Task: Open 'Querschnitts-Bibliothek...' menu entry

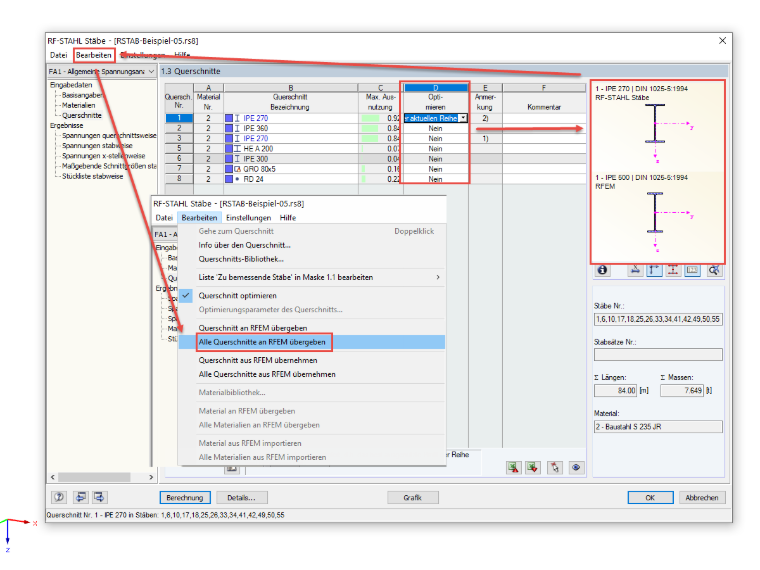Action: (241, 259)
